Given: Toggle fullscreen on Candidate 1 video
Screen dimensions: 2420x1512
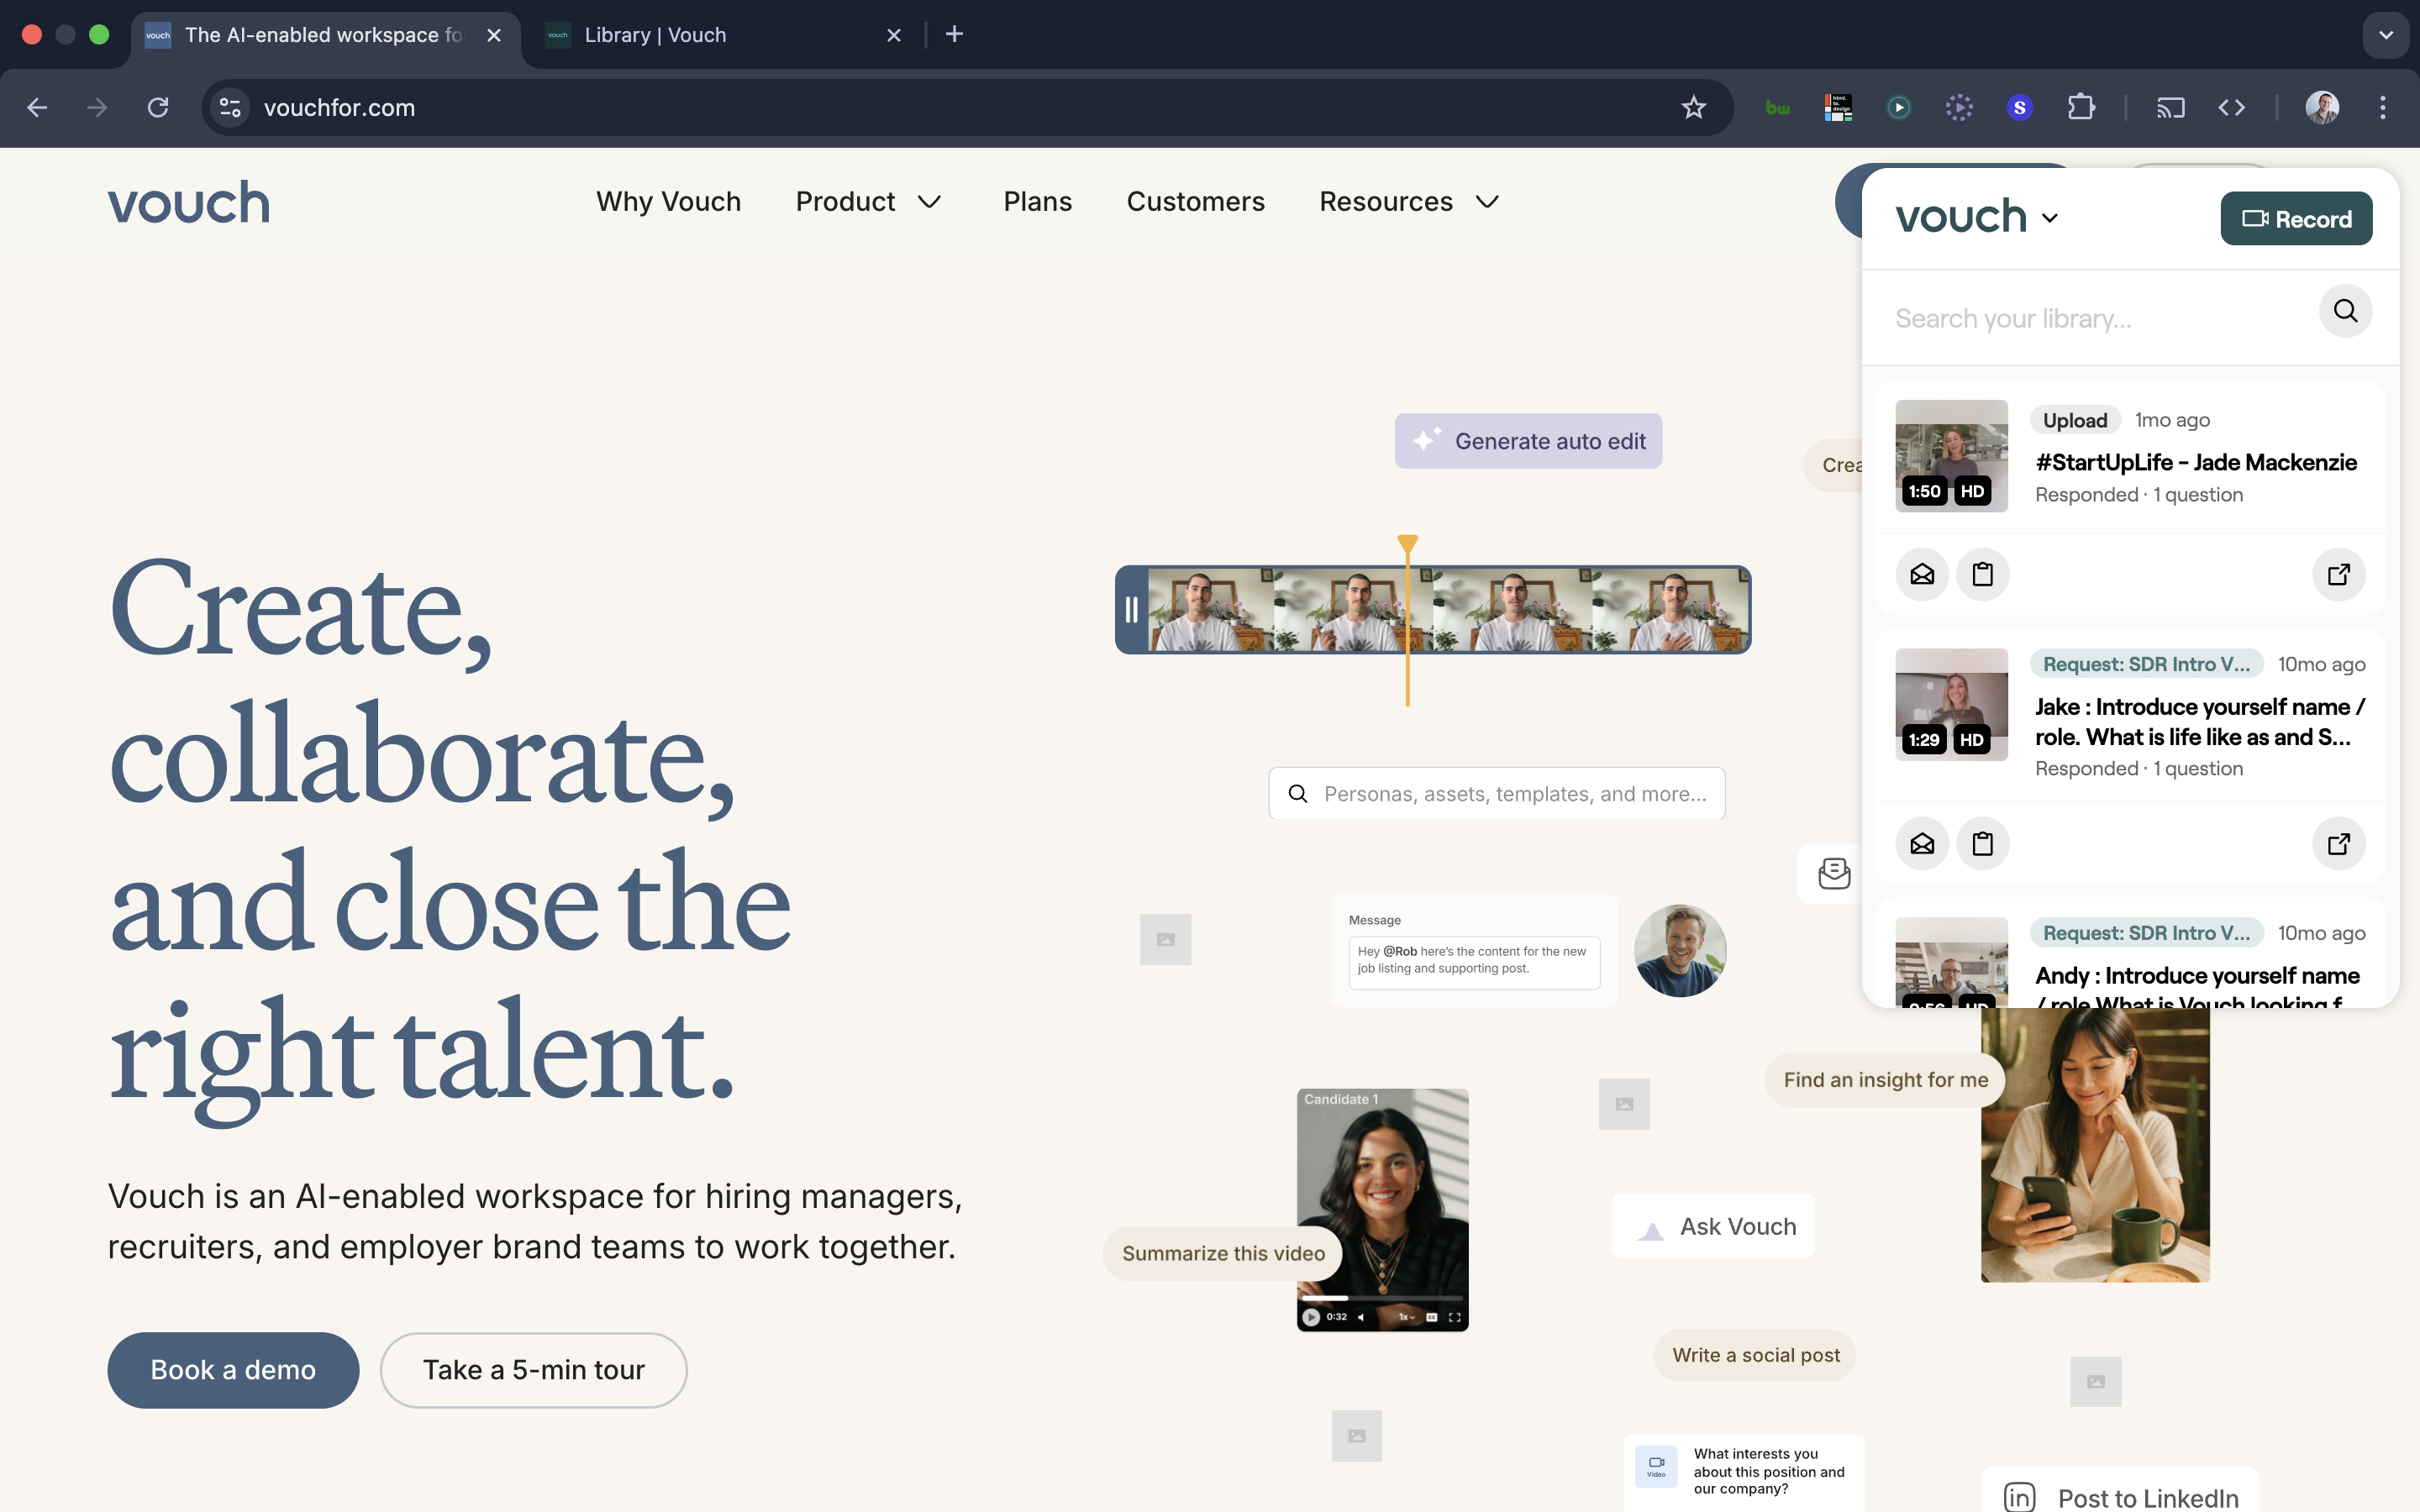Looking at the screenshot, I should [1454, 1317].
